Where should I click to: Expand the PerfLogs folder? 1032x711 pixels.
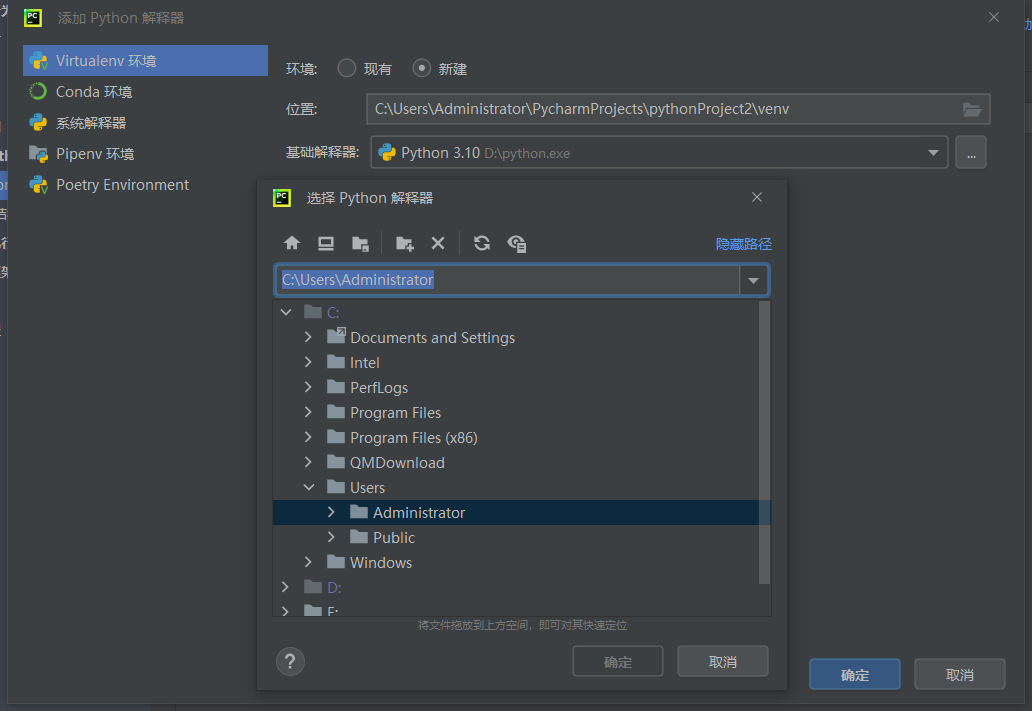pyautogui.click(x=308, y=387)
